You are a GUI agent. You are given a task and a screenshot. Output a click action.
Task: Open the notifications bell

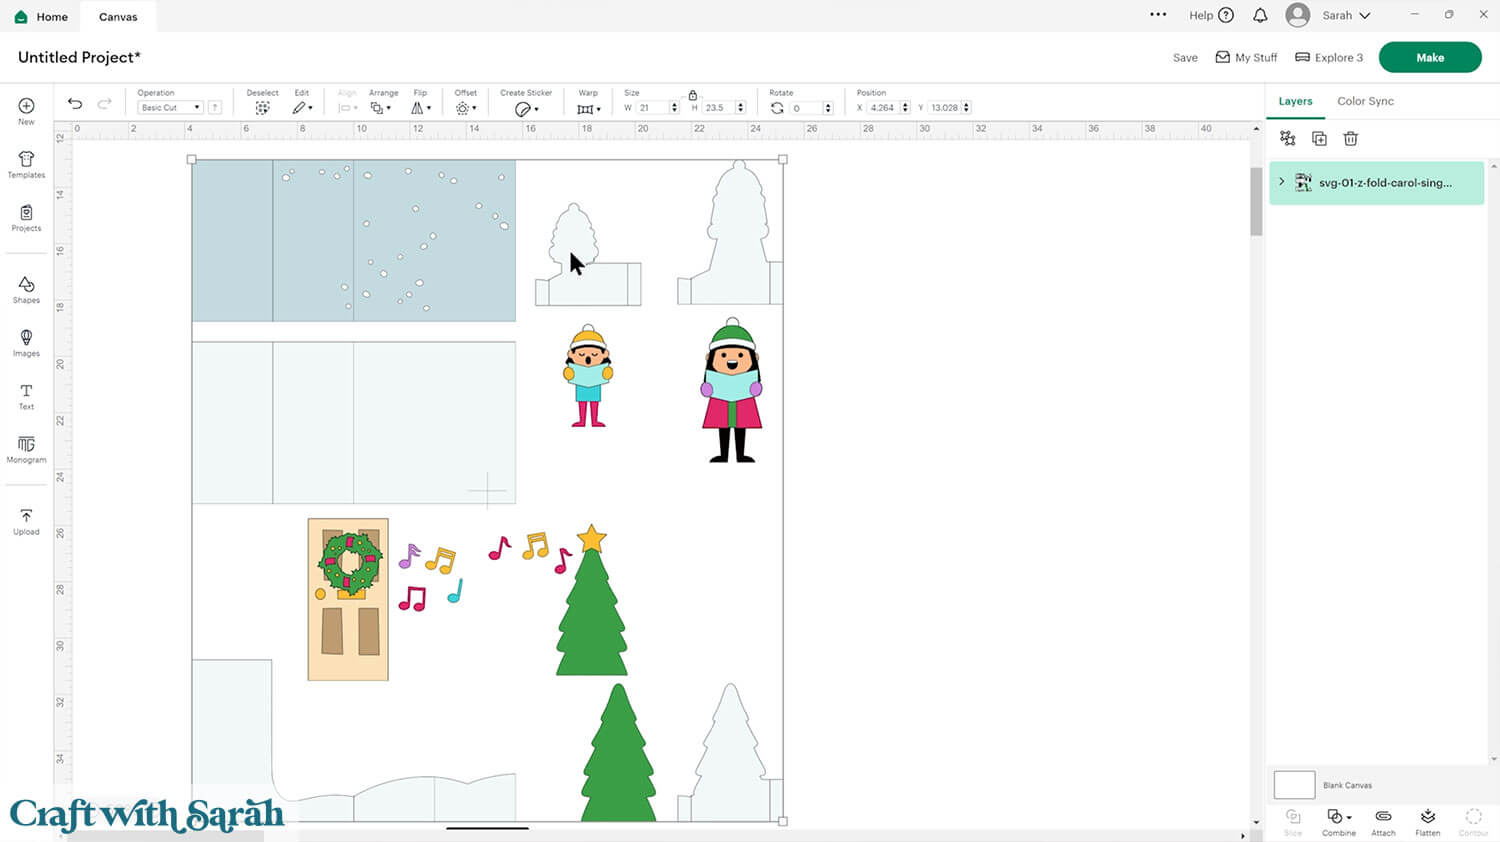(x=1260, y=15)
